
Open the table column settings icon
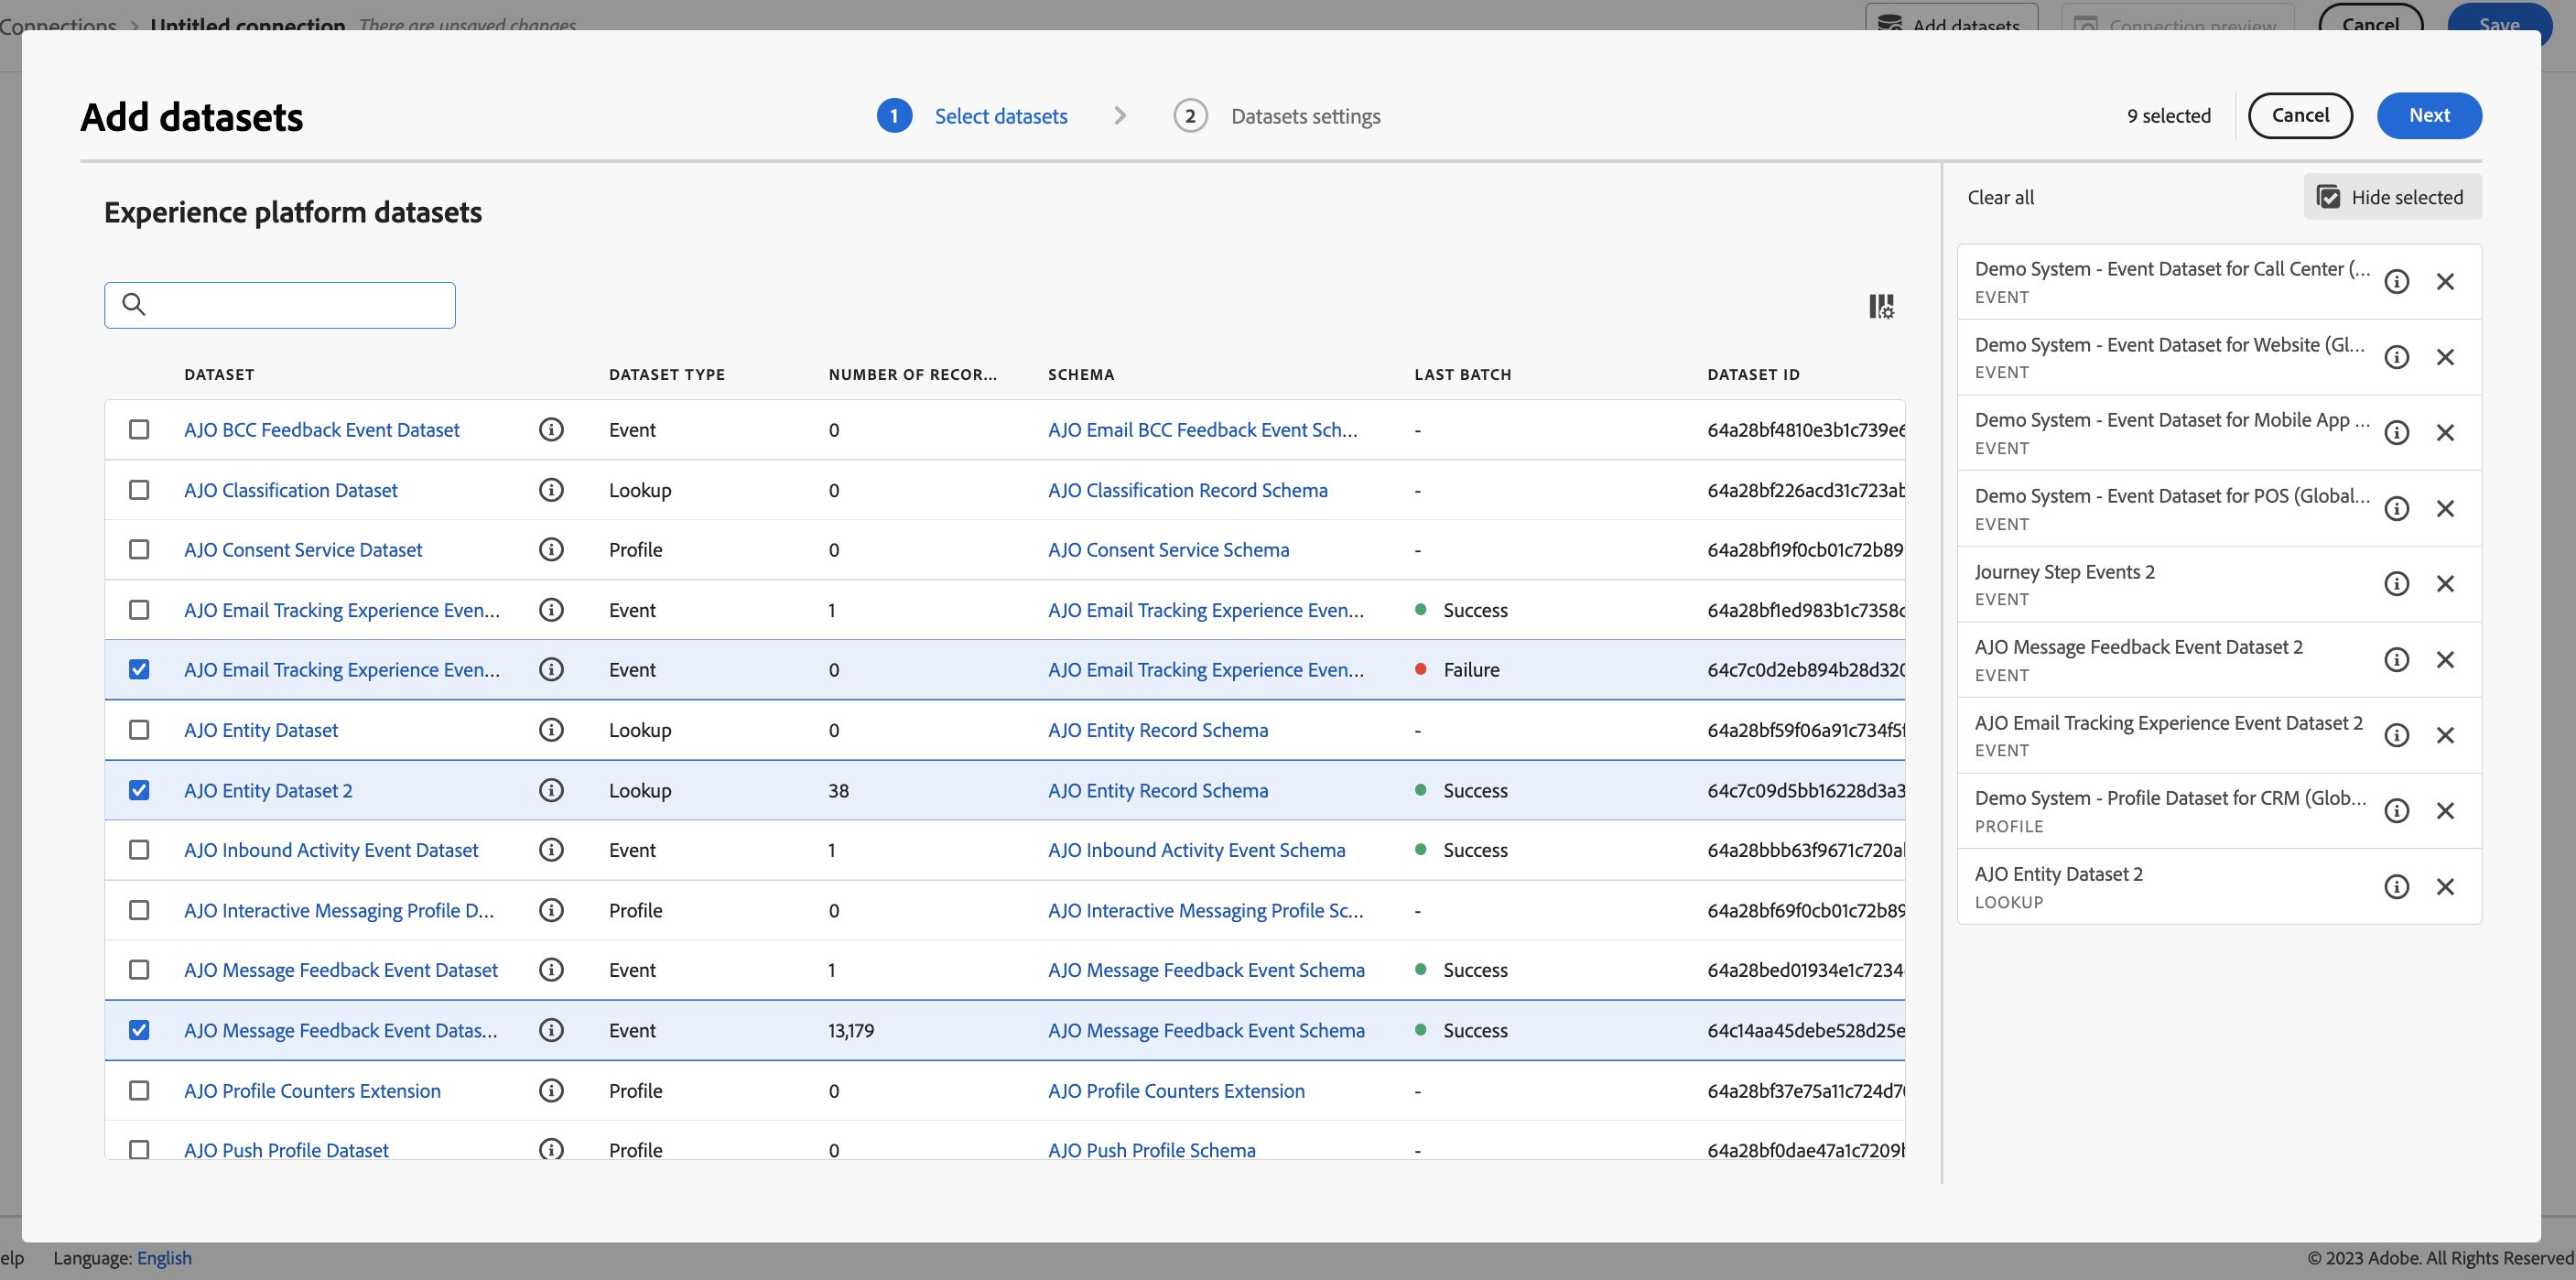tap(1881, 306)
